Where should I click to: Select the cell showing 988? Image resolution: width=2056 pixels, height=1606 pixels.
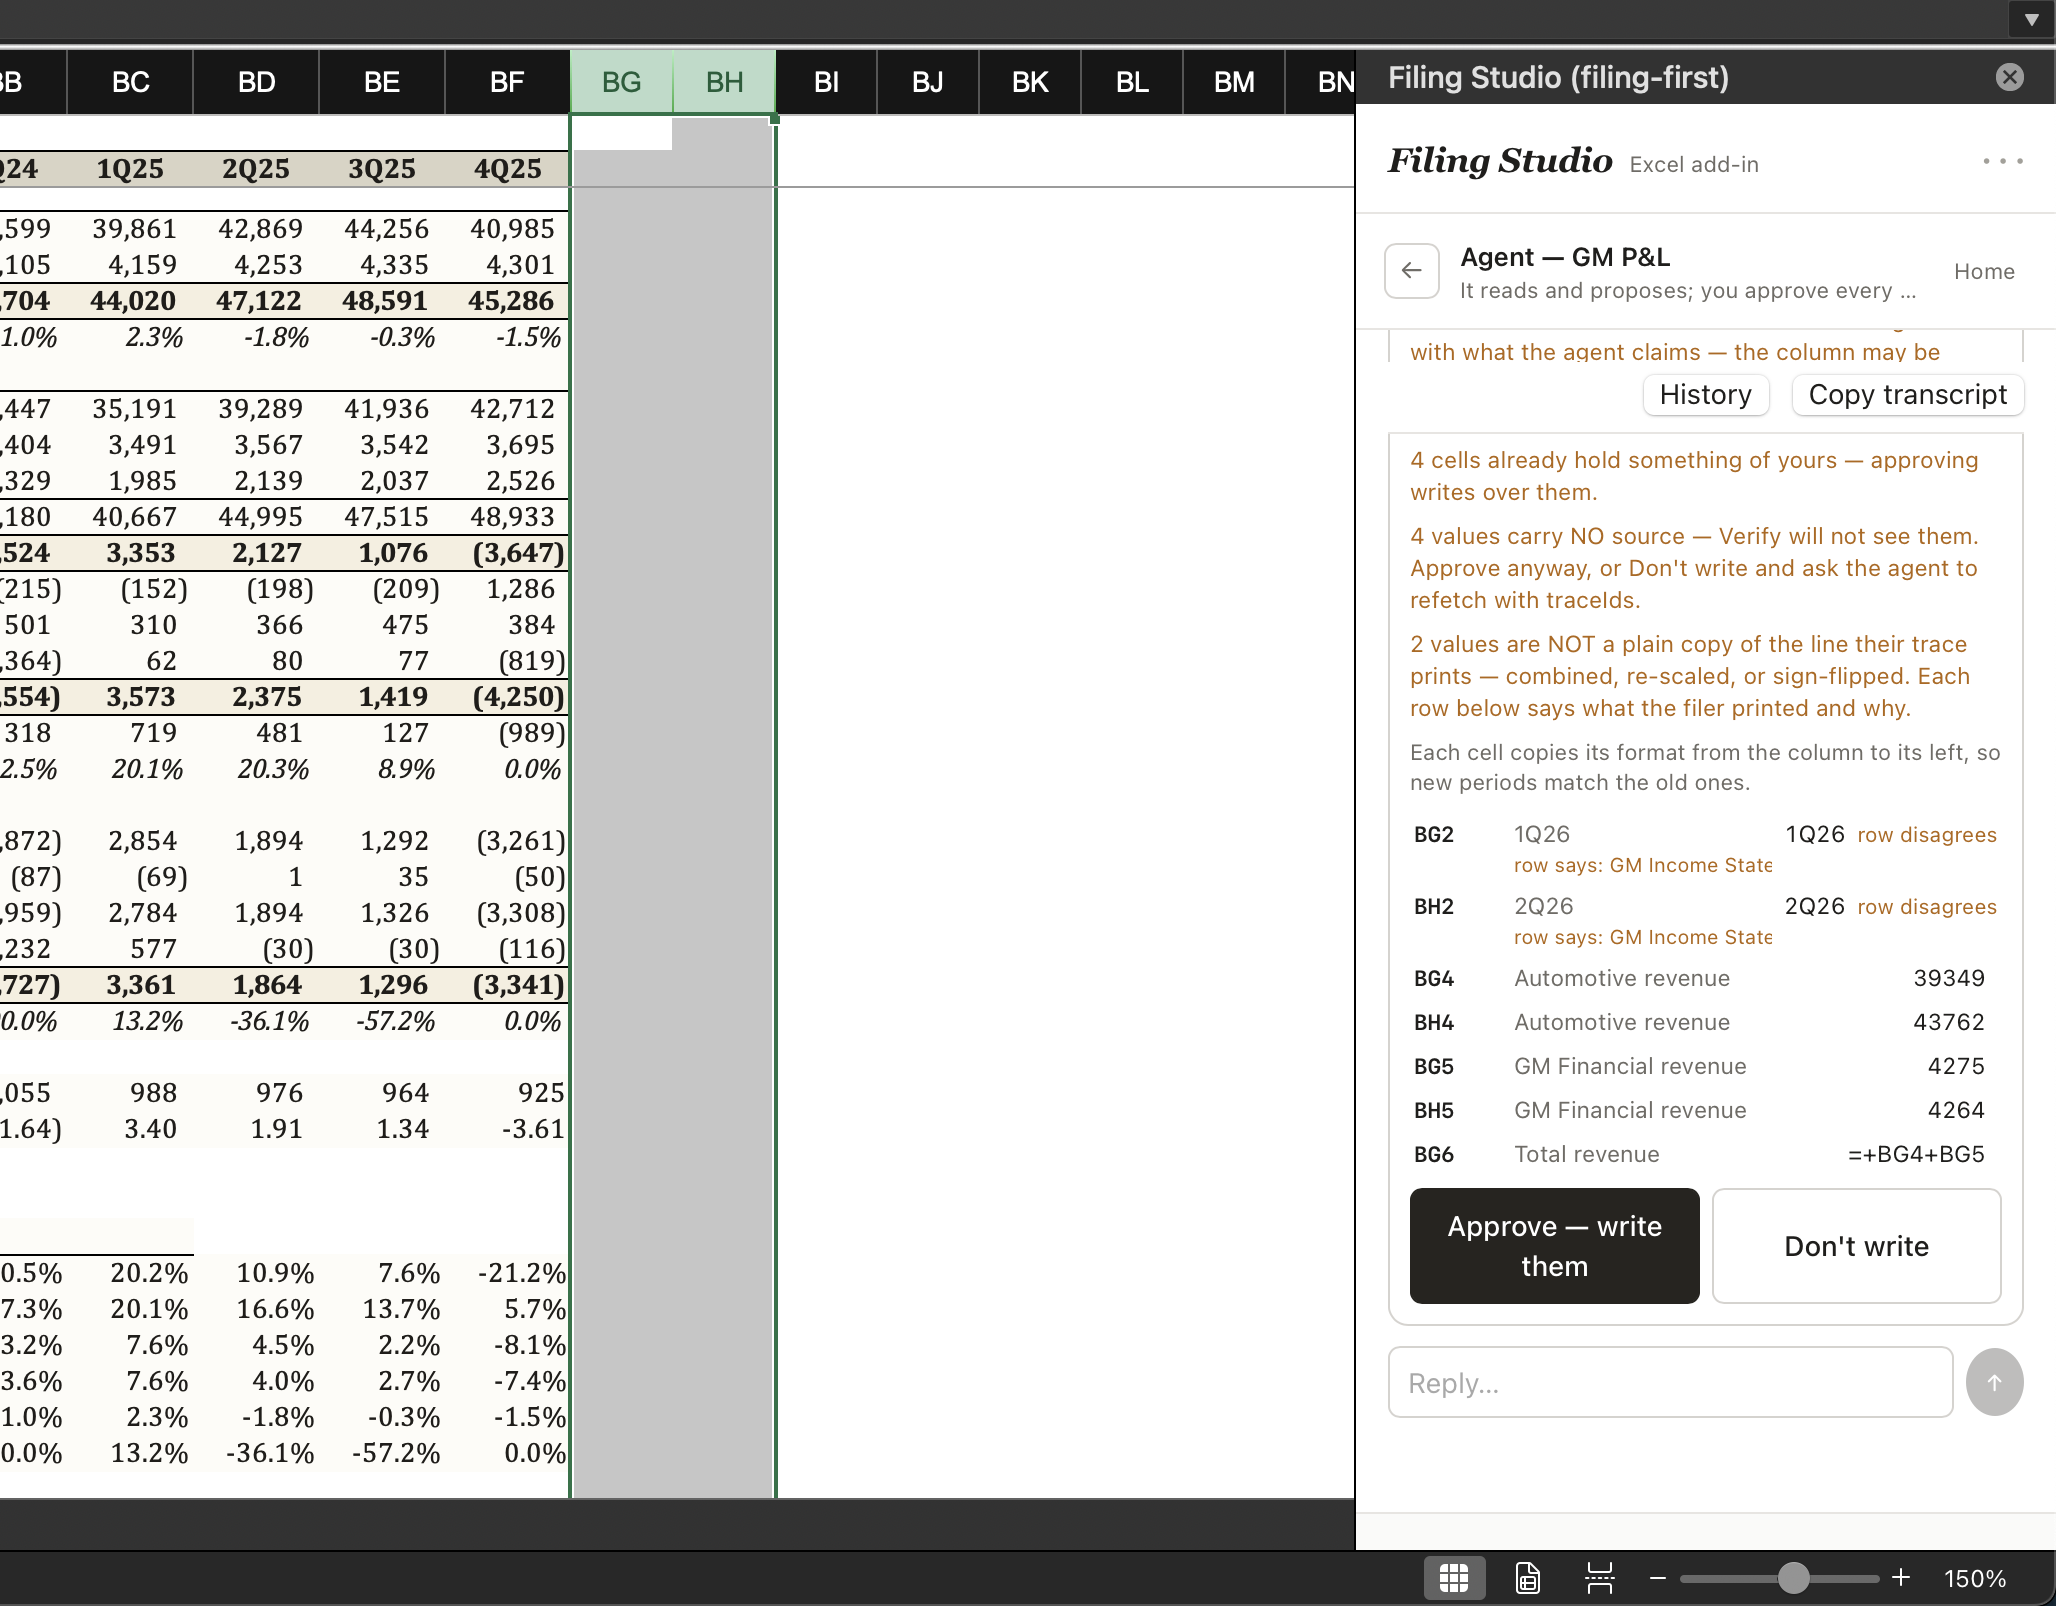[131, 1093]
